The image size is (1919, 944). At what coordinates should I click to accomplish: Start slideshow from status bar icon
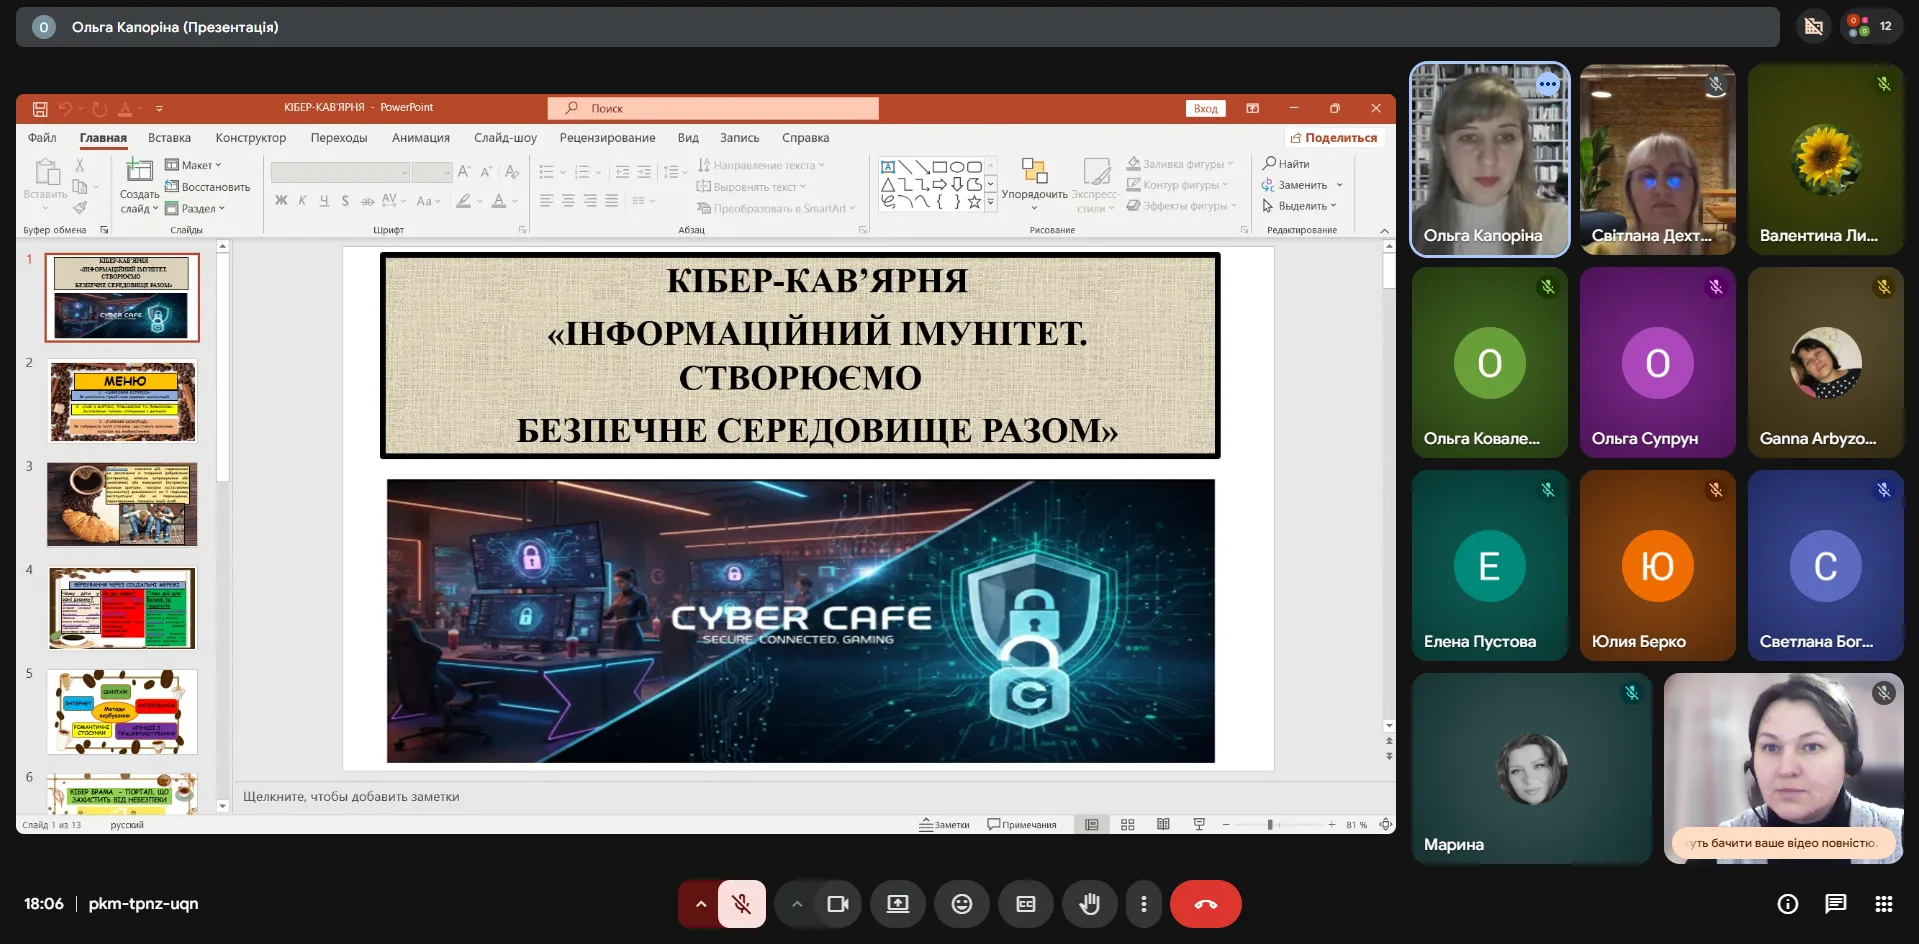pos(1199,825)
